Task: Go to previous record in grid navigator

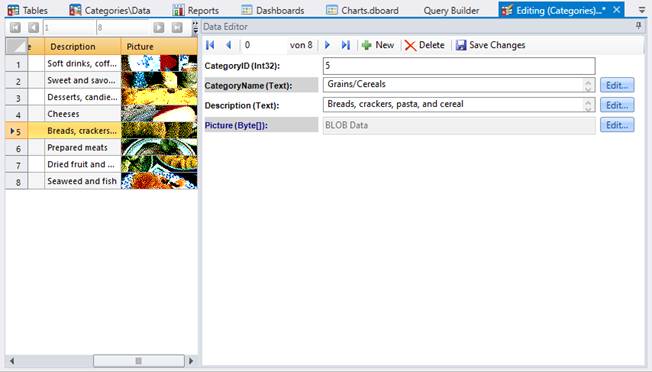Action: pos(33,27)
